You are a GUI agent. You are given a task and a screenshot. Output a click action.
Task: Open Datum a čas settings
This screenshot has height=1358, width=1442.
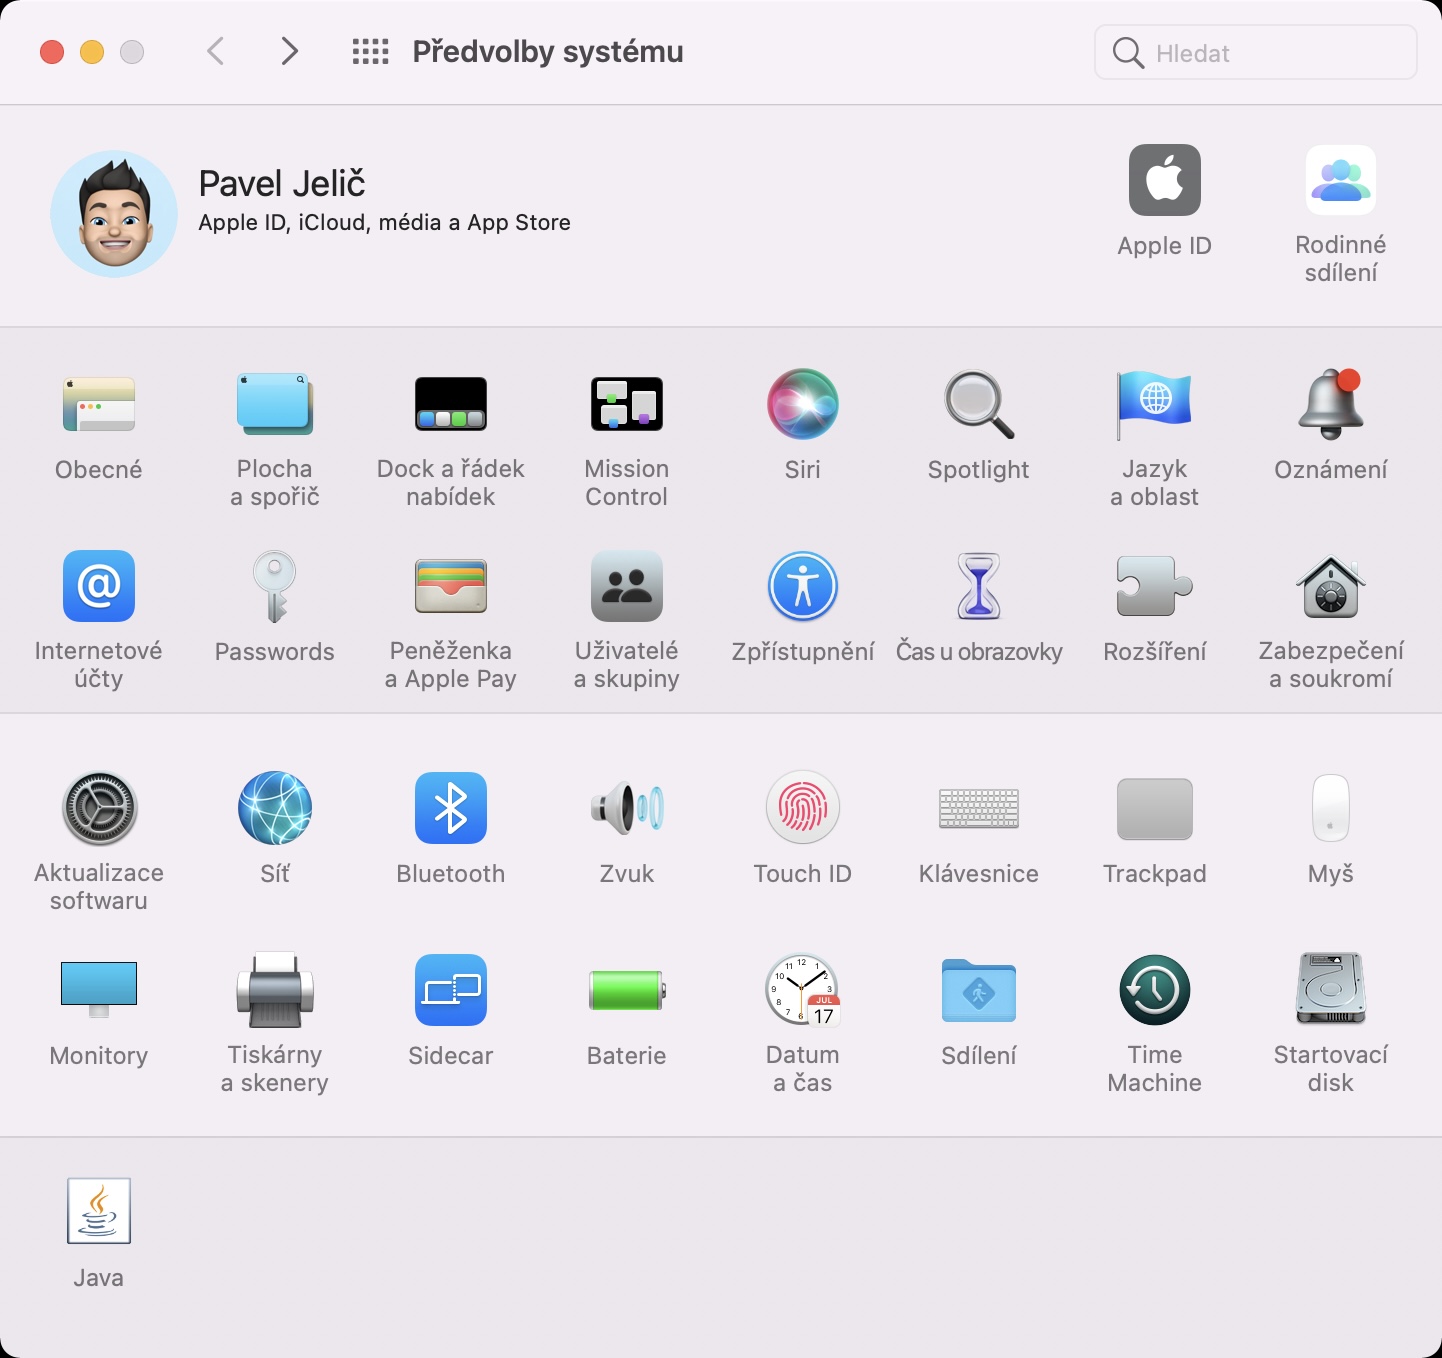[803, 990]
